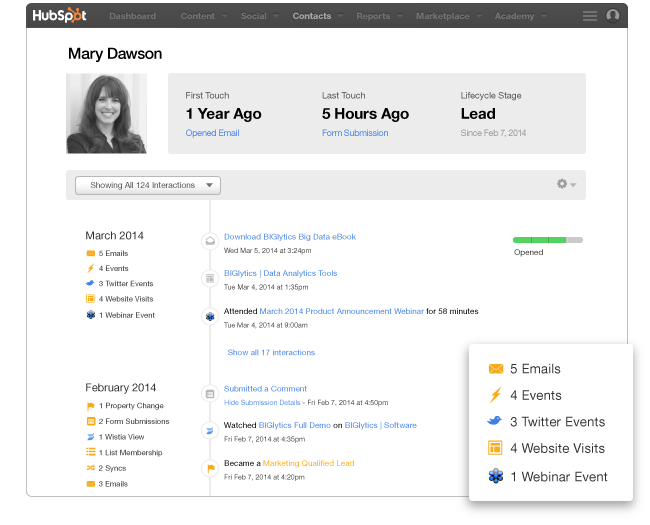Click flag icon next to 1 Property Change
Viewport: 650px width, 525px height.
click(x=91, y=406)
